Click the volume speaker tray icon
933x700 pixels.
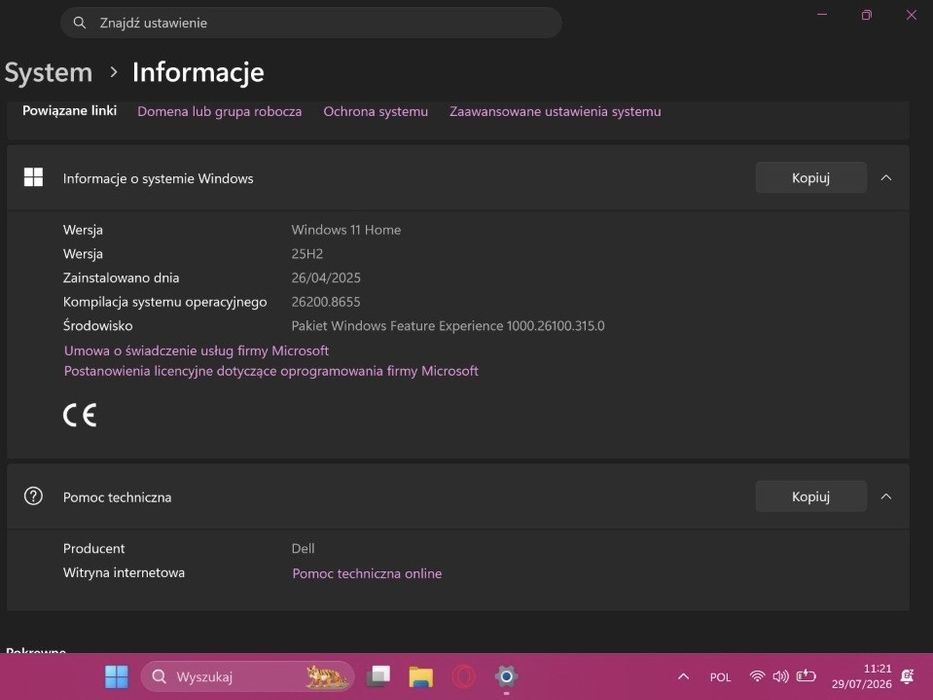tap(781, 676)
